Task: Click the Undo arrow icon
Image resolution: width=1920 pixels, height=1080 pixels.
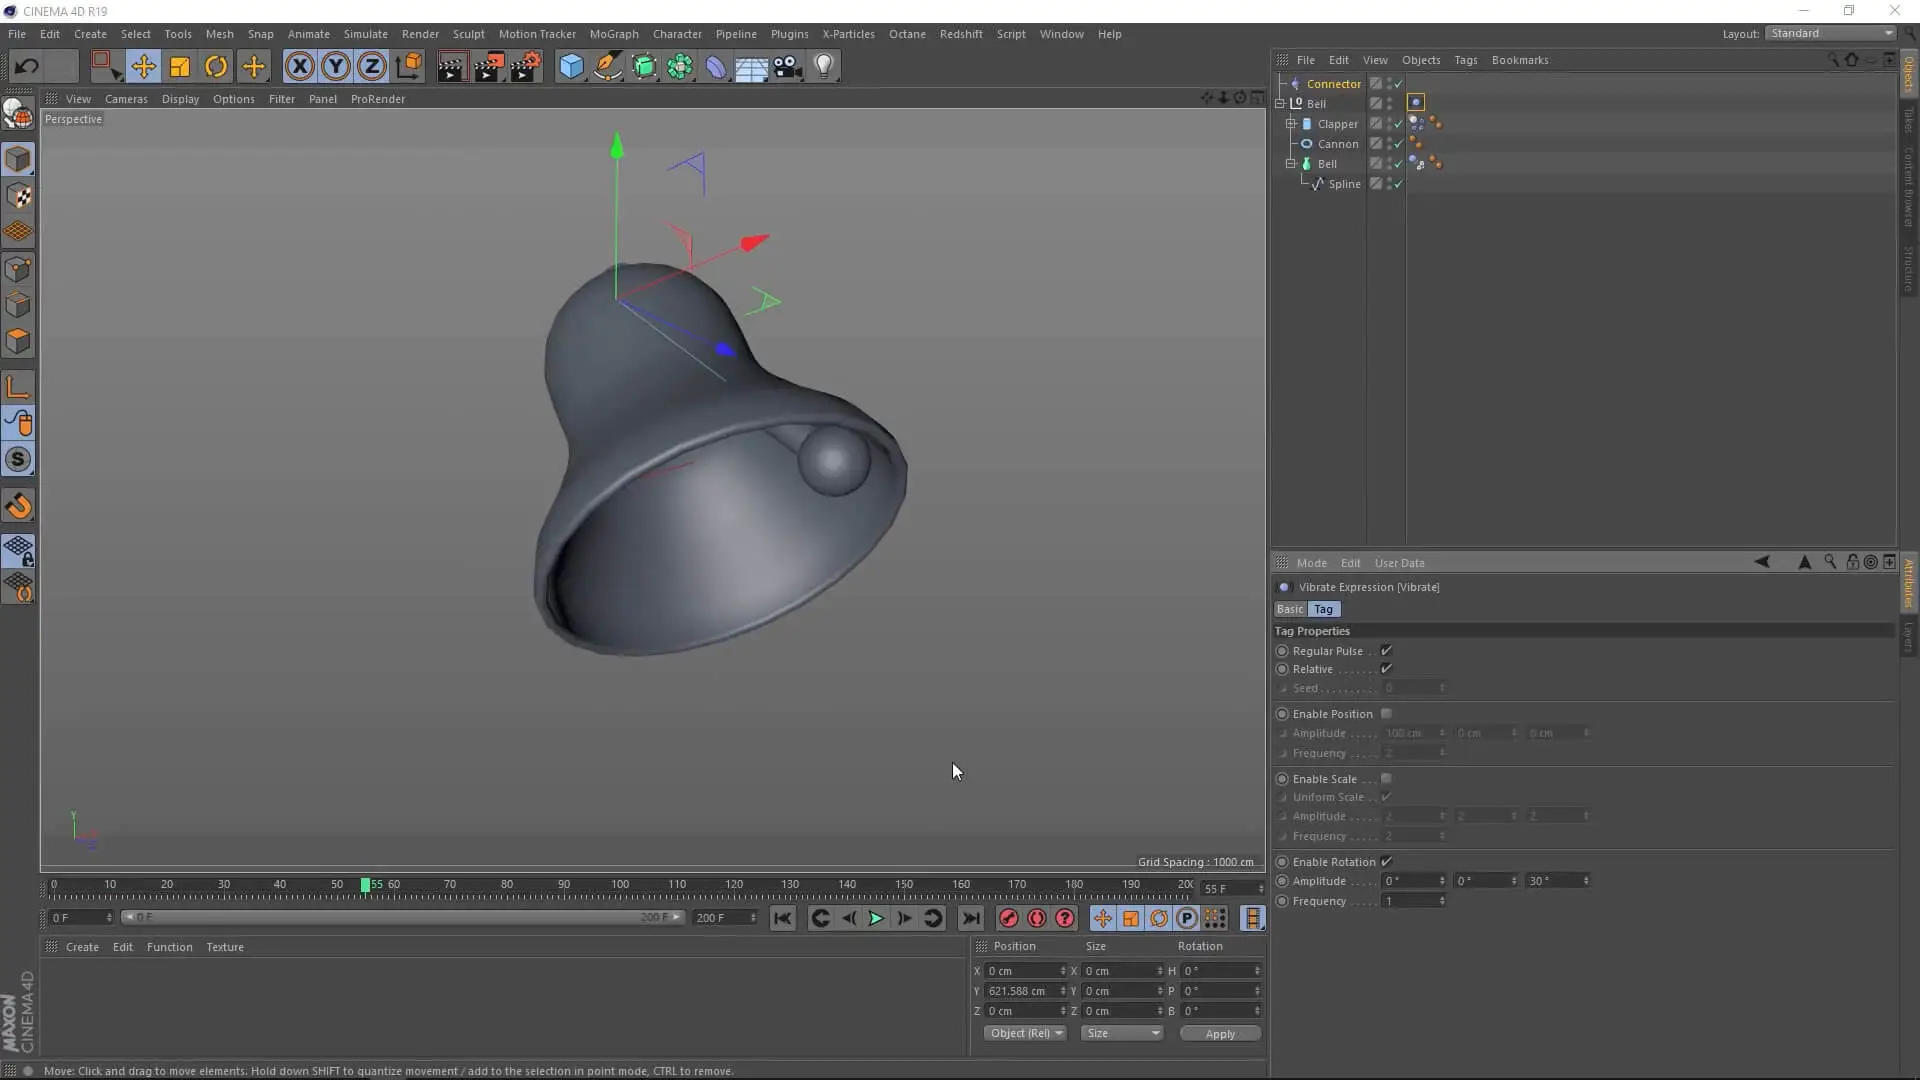Action: pyautogui.click(x=27, y=67)
